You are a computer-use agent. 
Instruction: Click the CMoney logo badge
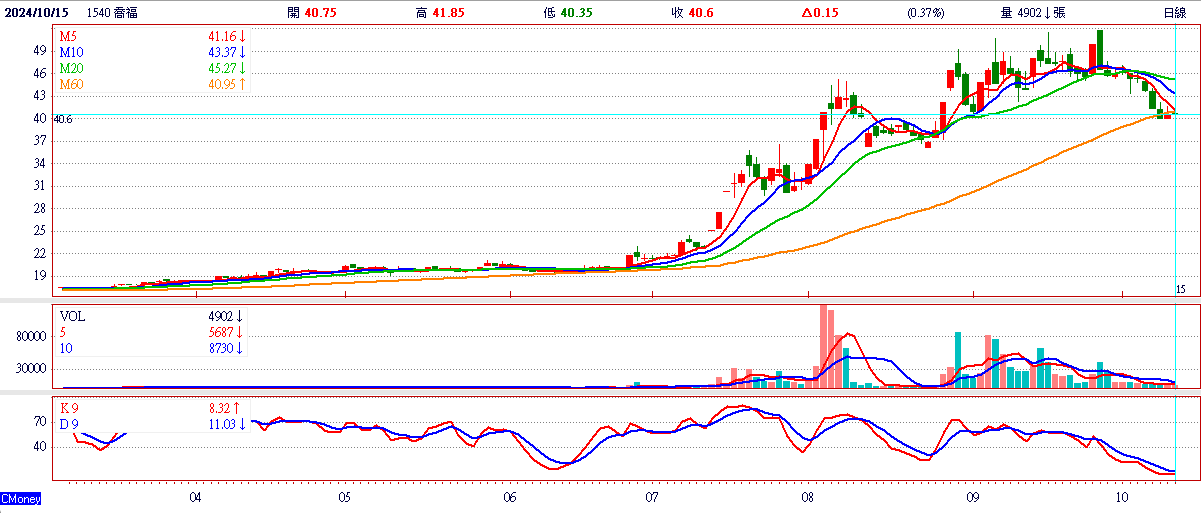[x=21, y=498]
